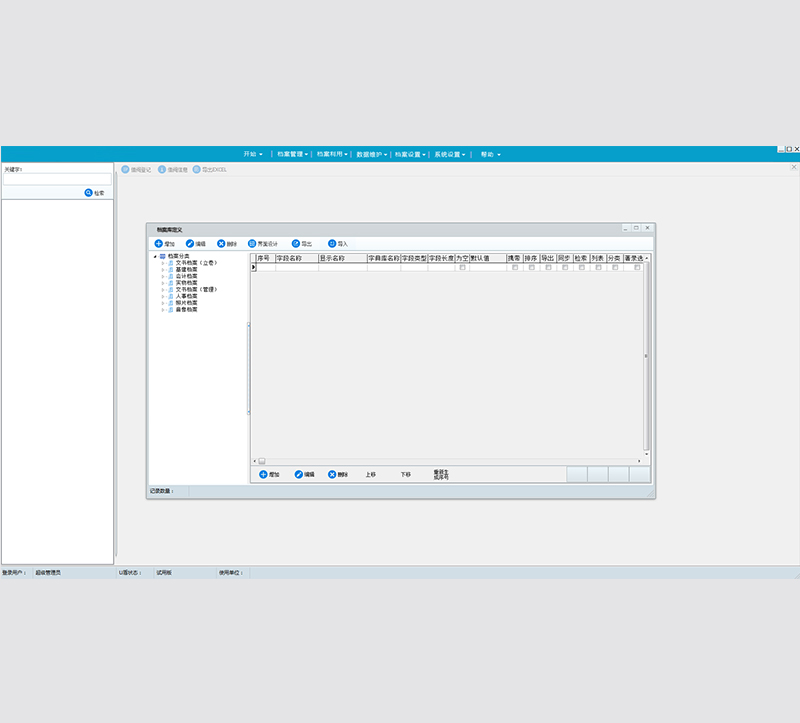Click the bottom field 增加 add icon

[x=263, y=474]
